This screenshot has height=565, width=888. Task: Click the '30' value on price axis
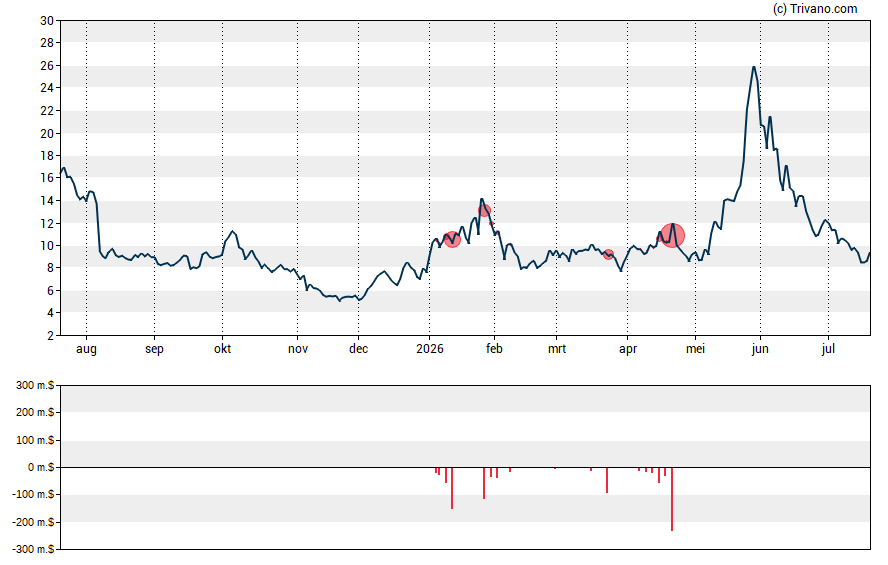pyautogui.click(x=47, y=21)
